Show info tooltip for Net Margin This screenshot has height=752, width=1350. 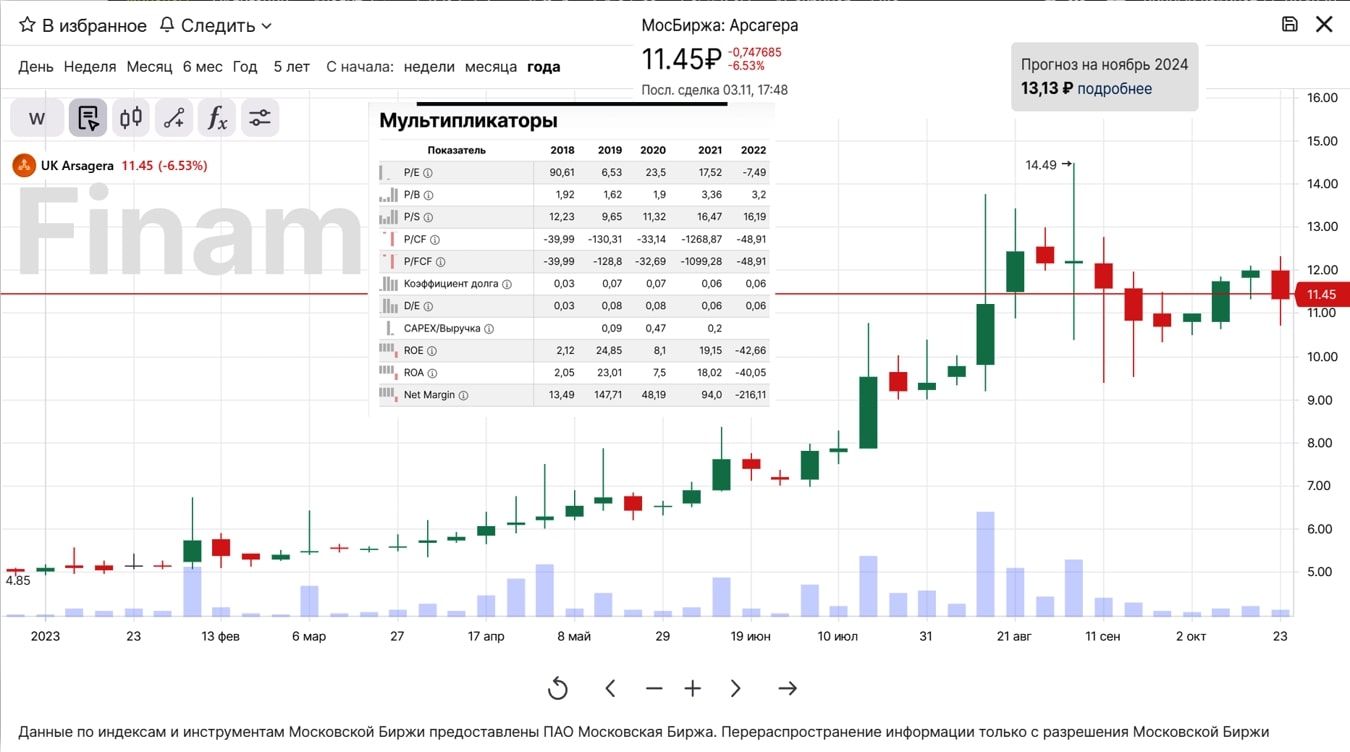(463, 395)
